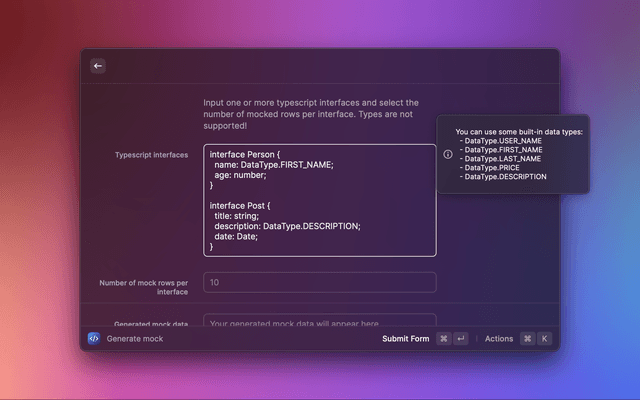Click the Generate mock extension icon
Image resolution: width=640 pixels, height=400 pixels.
click(94, 339)
